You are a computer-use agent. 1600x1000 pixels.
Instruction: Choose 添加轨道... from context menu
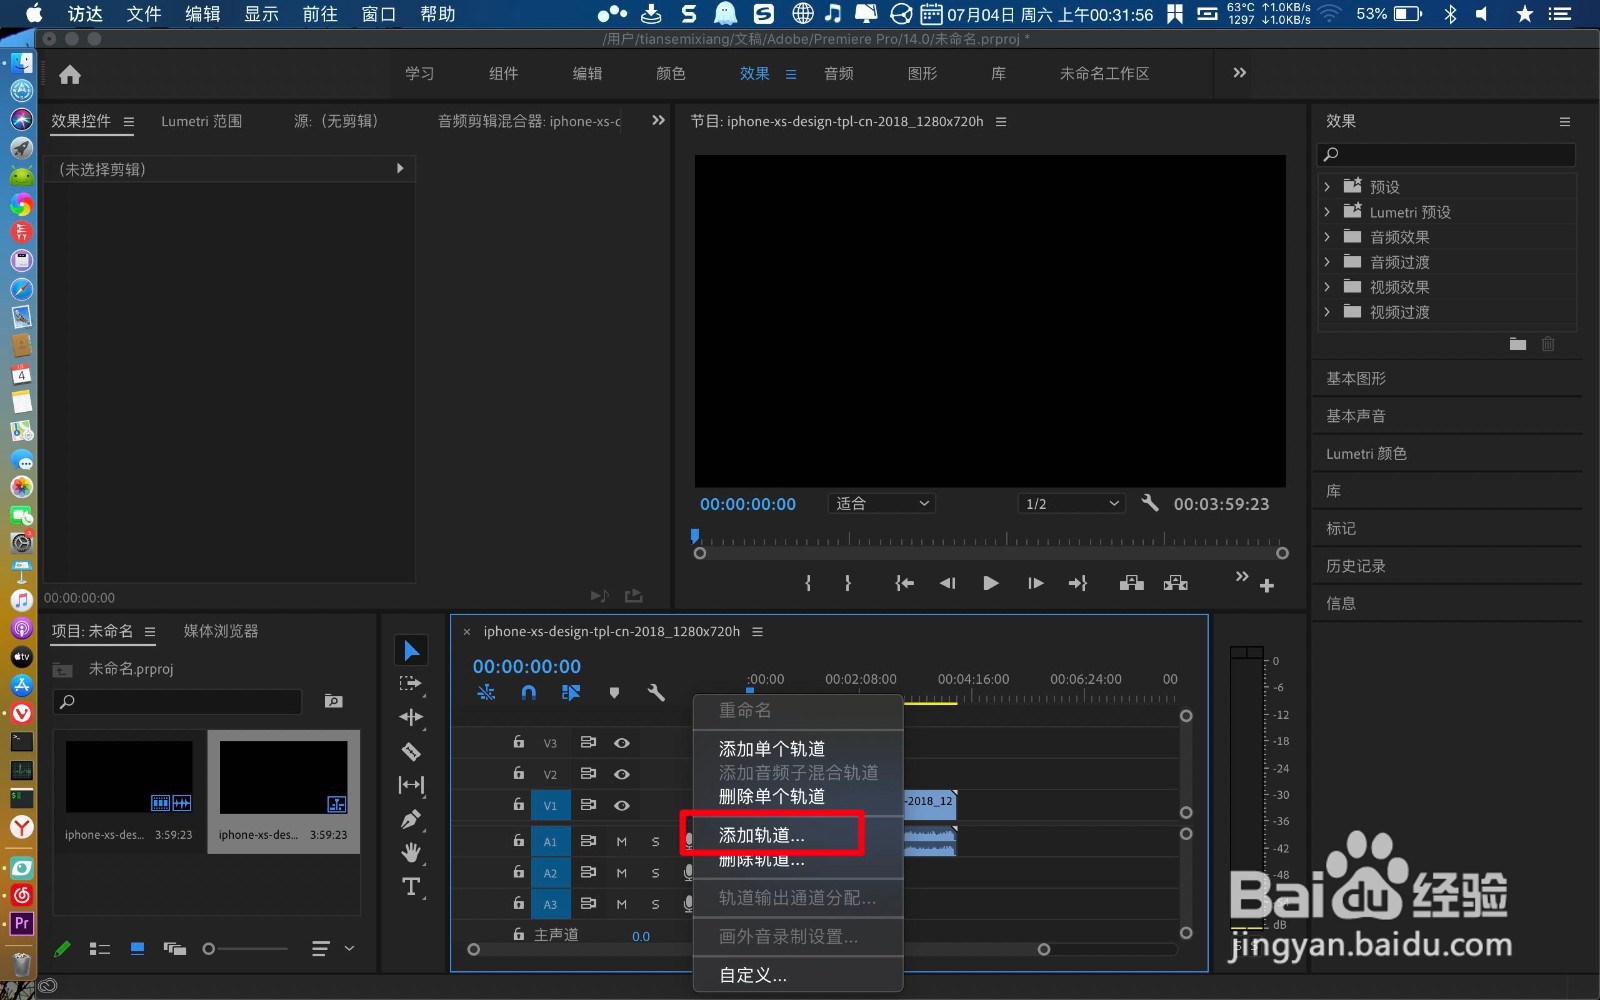(x=762, y=835)
